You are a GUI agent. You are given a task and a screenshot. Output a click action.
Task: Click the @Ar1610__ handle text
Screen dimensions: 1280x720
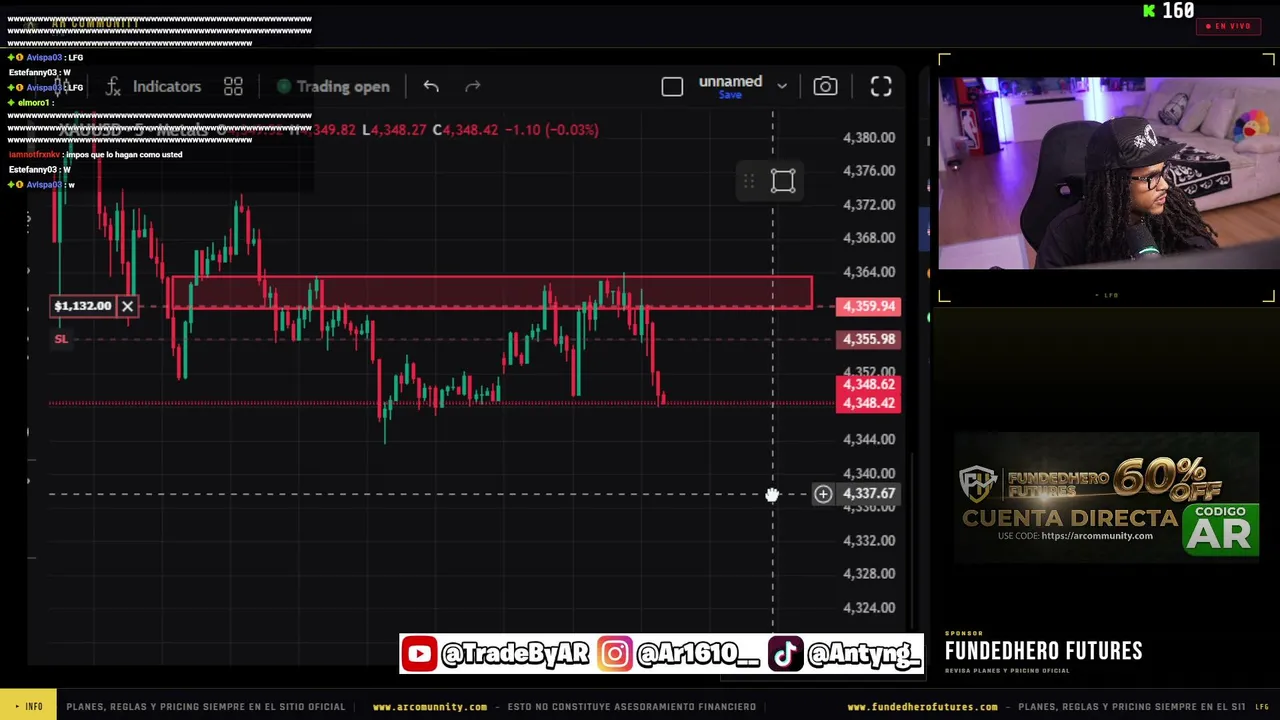697,654
